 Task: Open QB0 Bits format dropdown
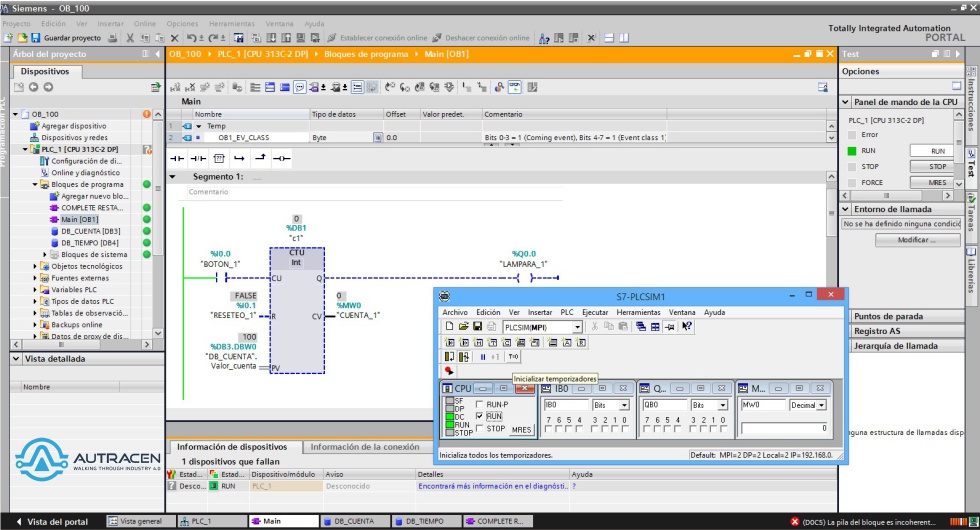(x=722, y=405)
